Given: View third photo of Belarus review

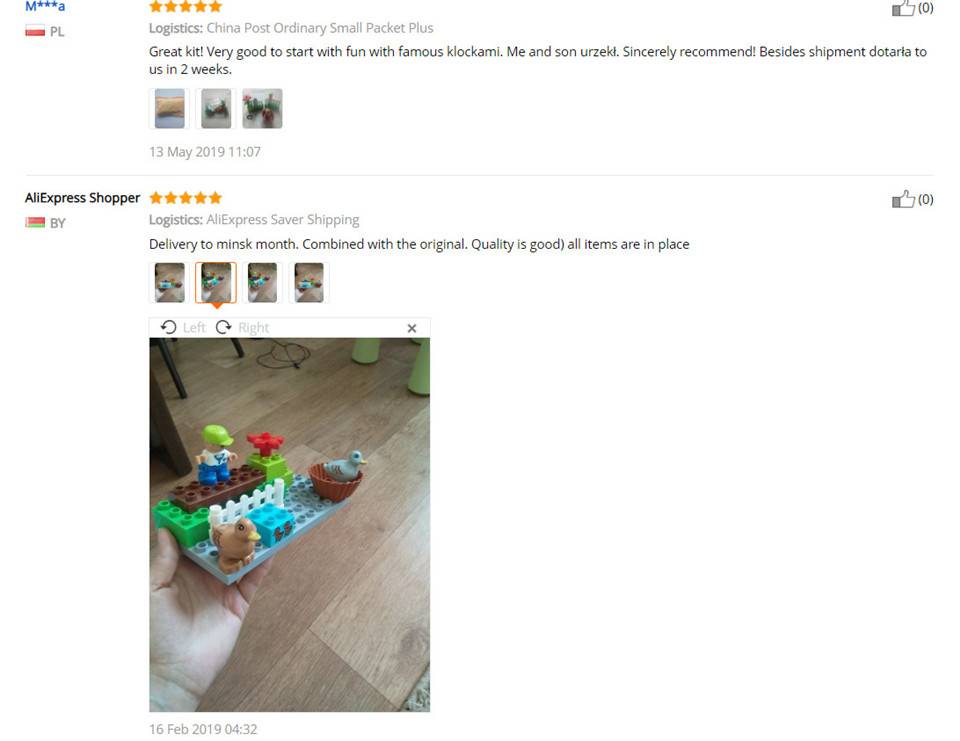Looking at the screenshot, I should [263, 282].
